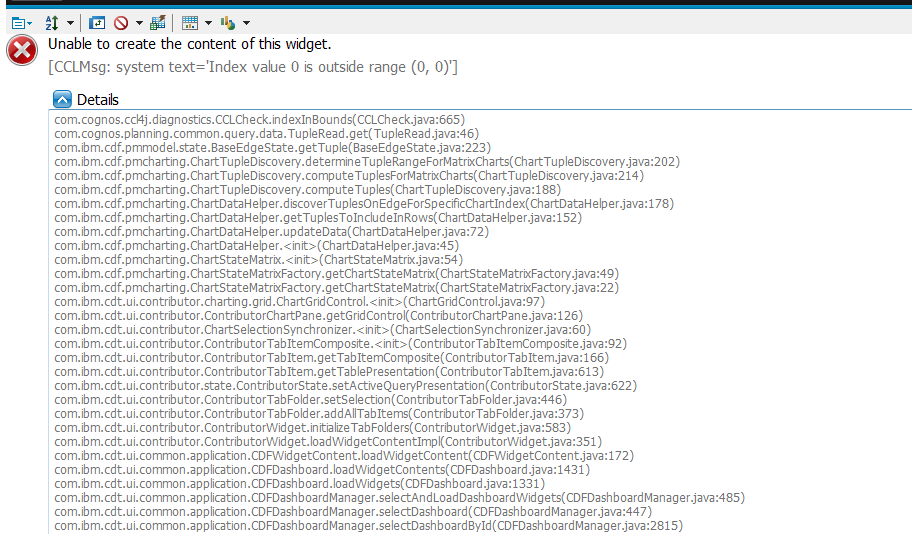Select the getTuplesToIncludeInRows stack line
Image resolution: width=912 pixels, height=534 pixels.
click(318, 218)
